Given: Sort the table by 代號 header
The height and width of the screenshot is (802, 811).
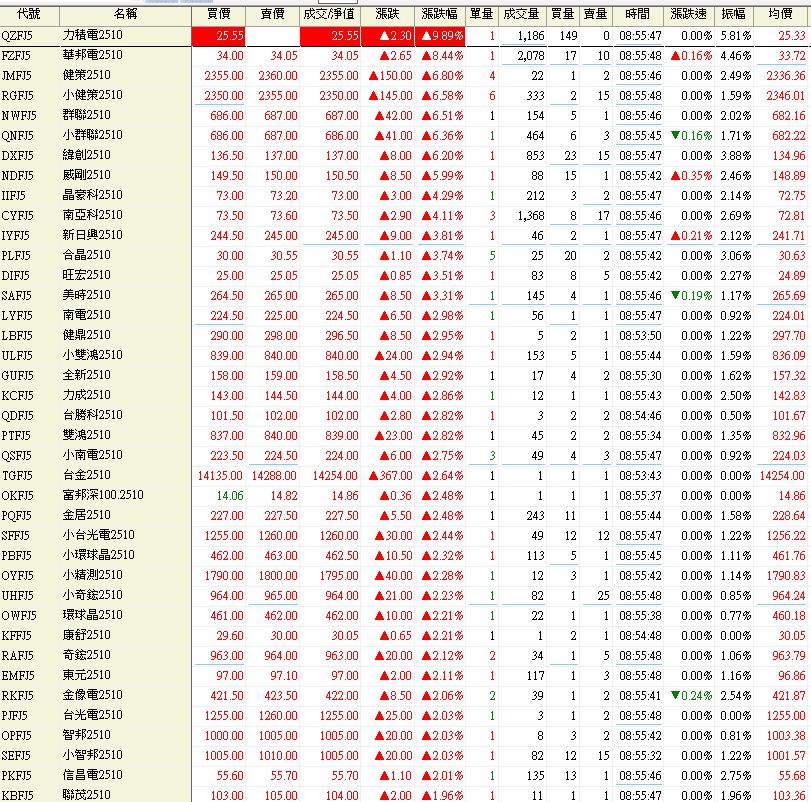Looking at the screenshot, I should pyautogui.click(x=29, y=14).
